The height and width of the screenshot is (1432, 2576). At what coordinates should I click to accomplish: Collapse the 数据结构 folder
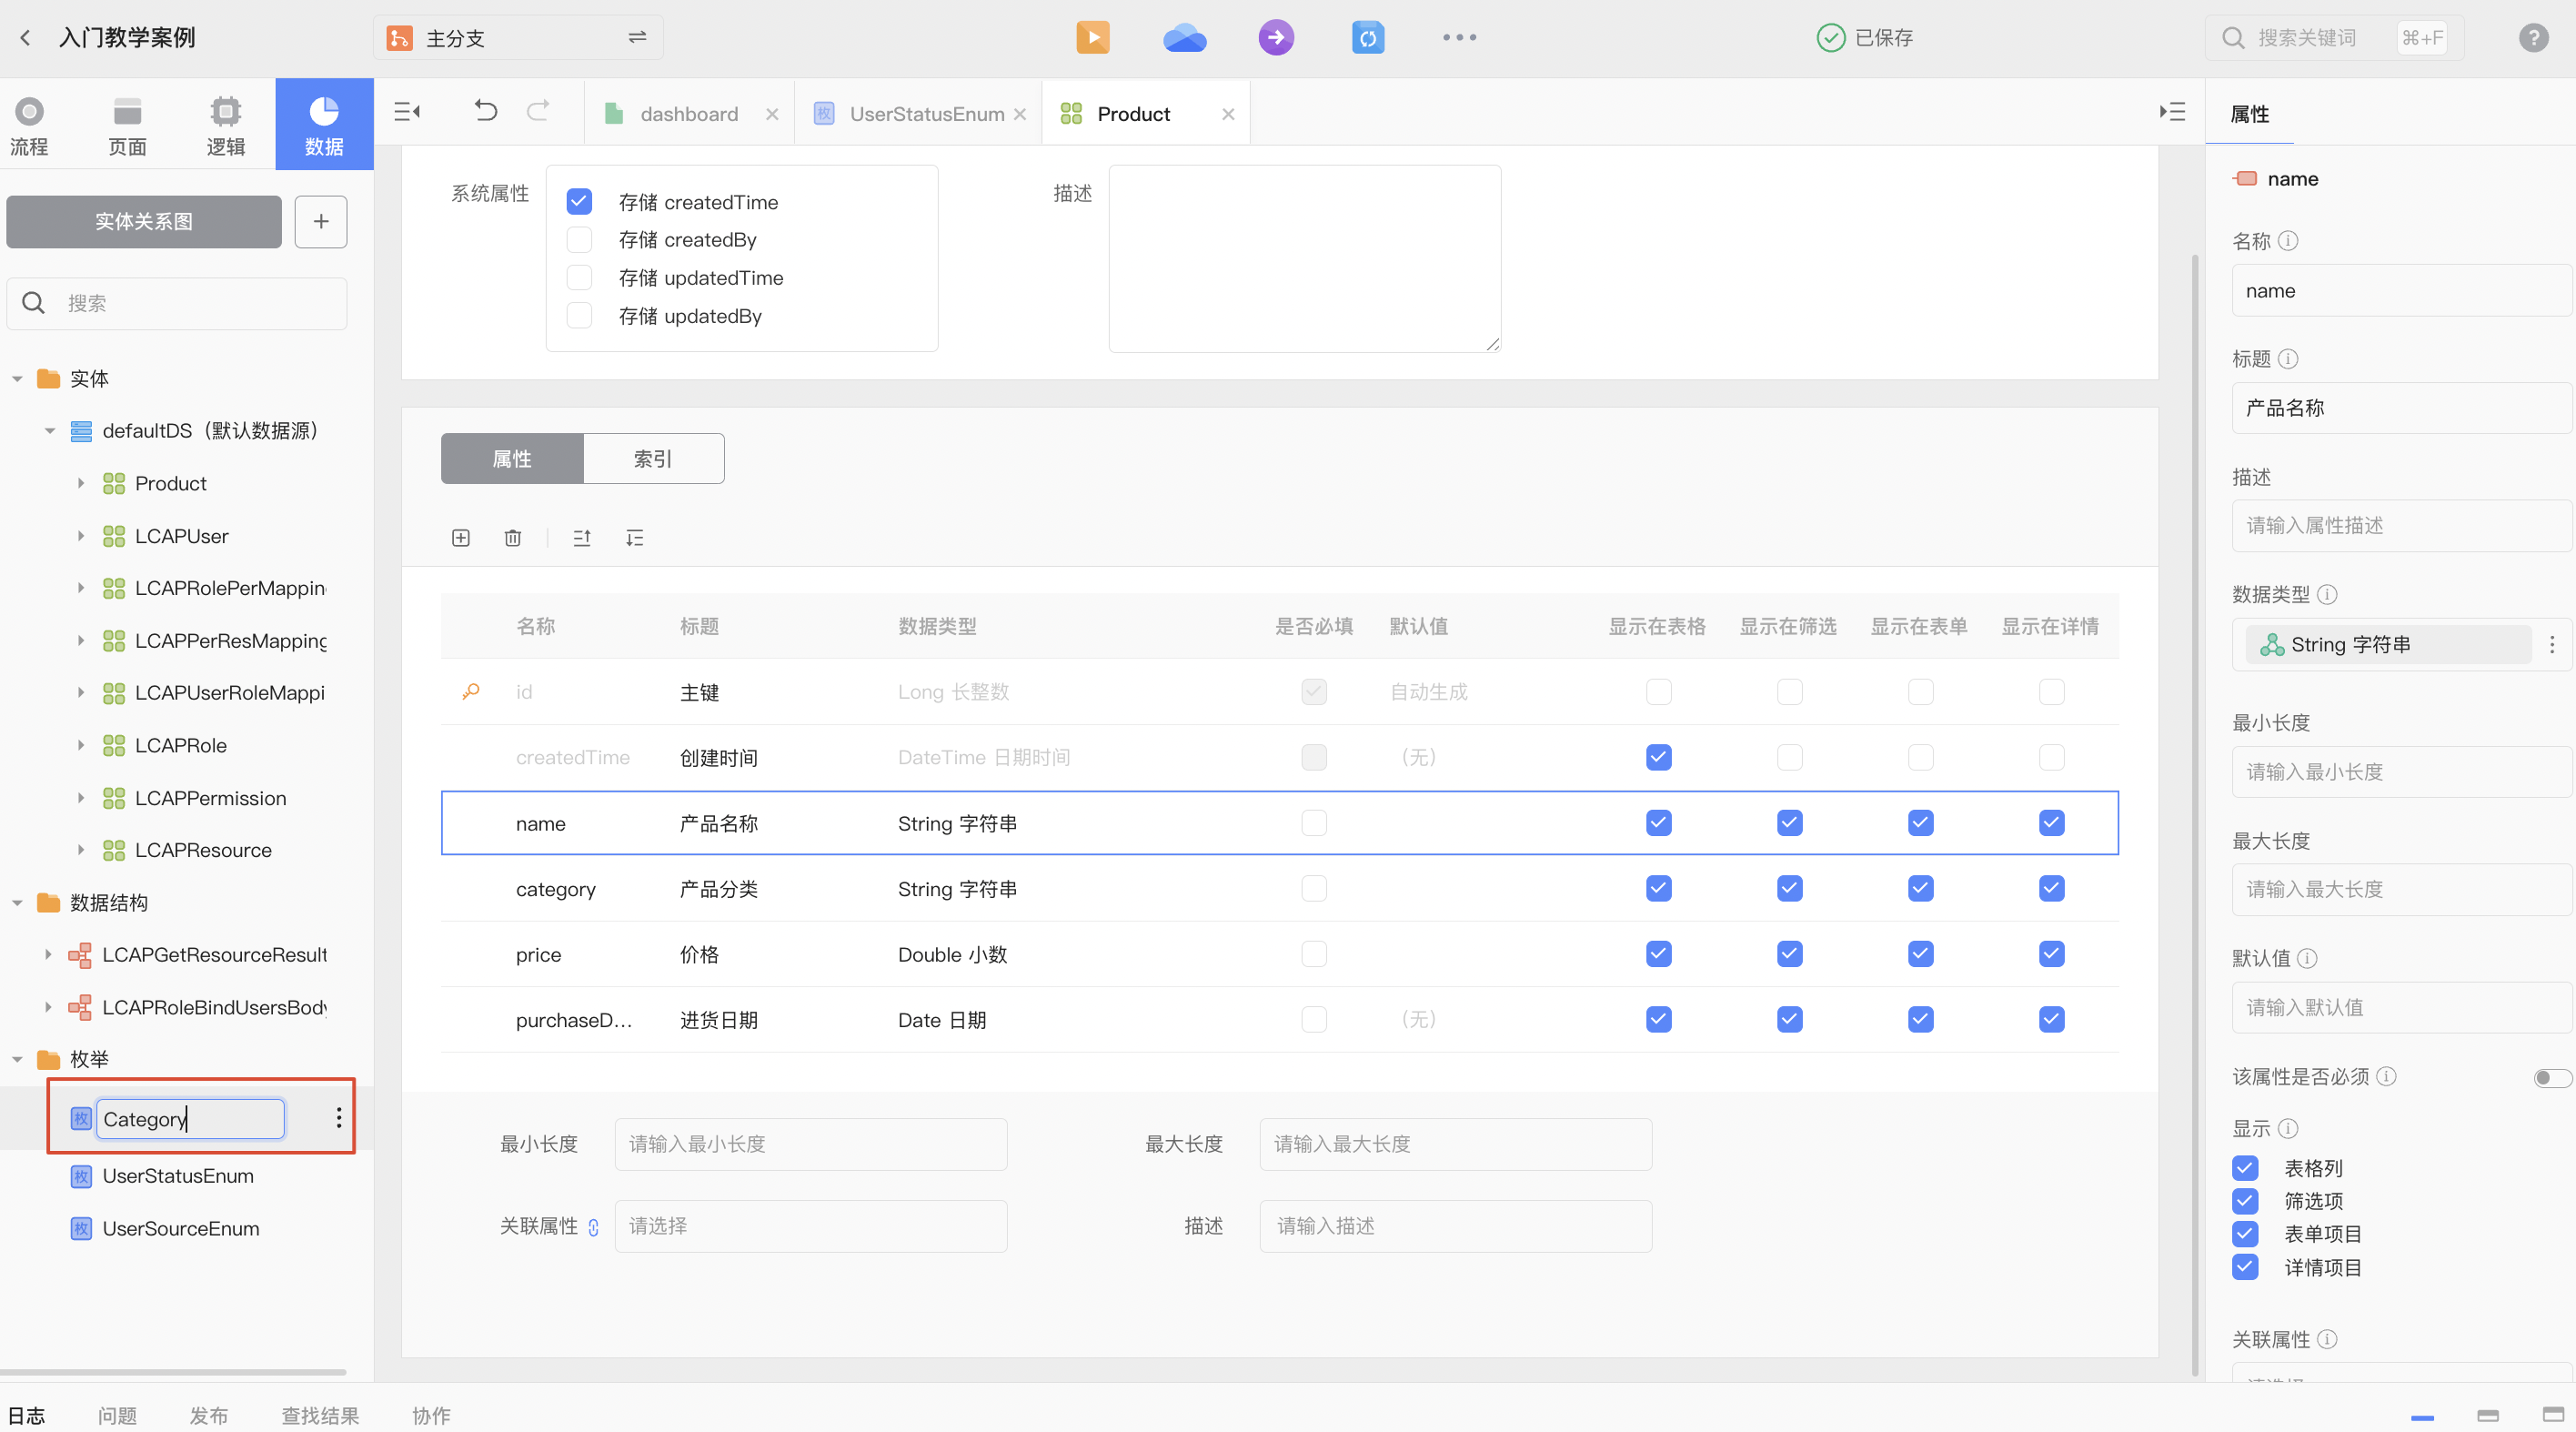[17, 903]
